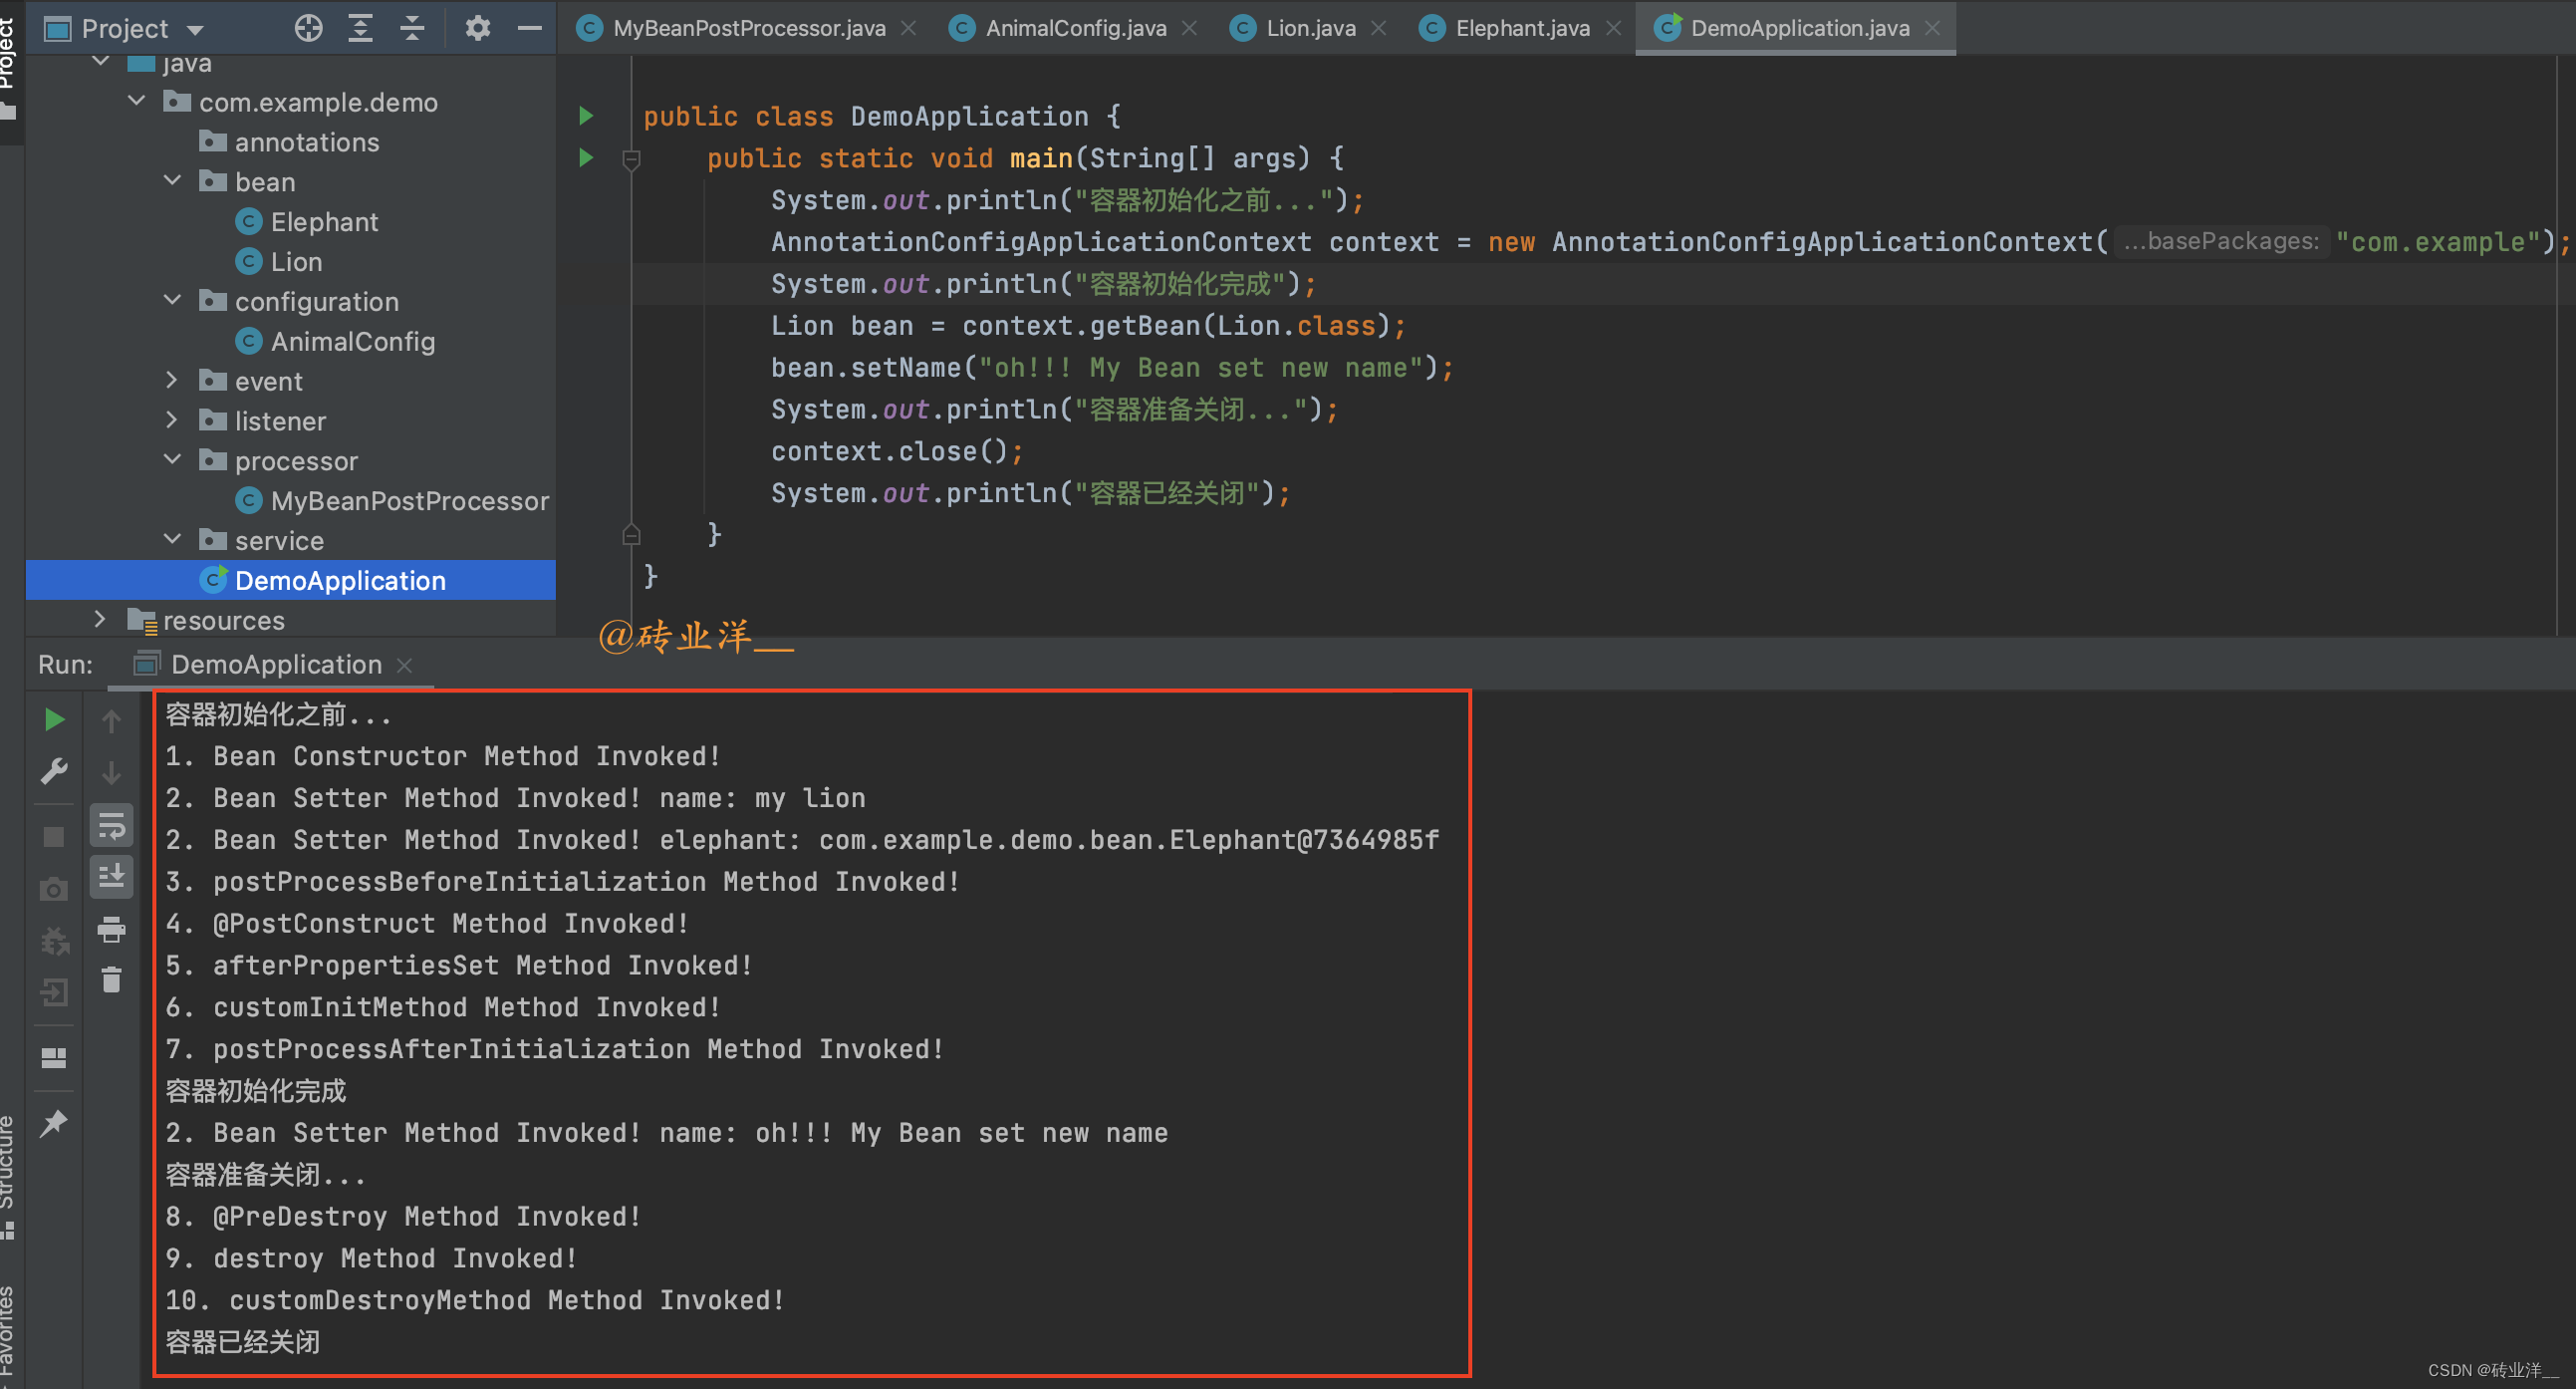Image resolution: width=2576 pixels, height=1389 pixels.
Task: Switch to AnimalConfig.java editor tab
Action: (x=1074, y=28)
